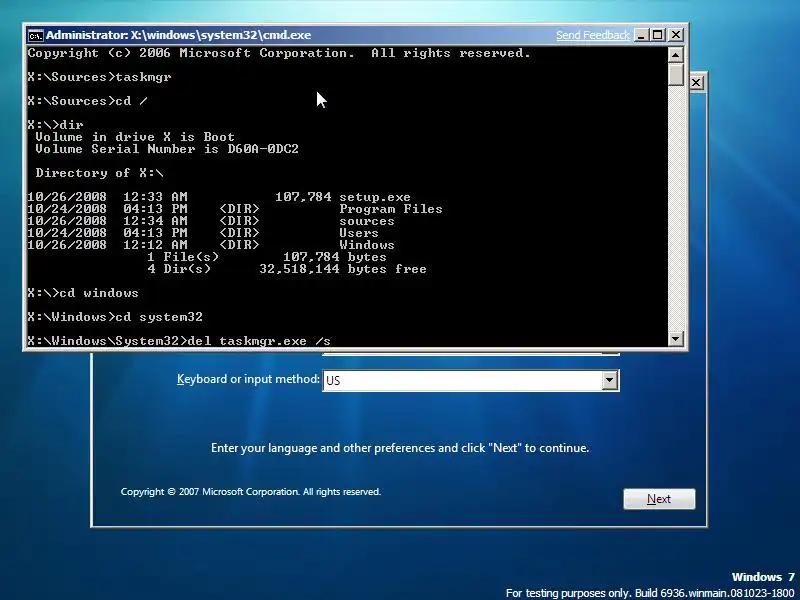
Task: Click the 'X:\Sources>taskmgr' line
Action: pos(99,77)
